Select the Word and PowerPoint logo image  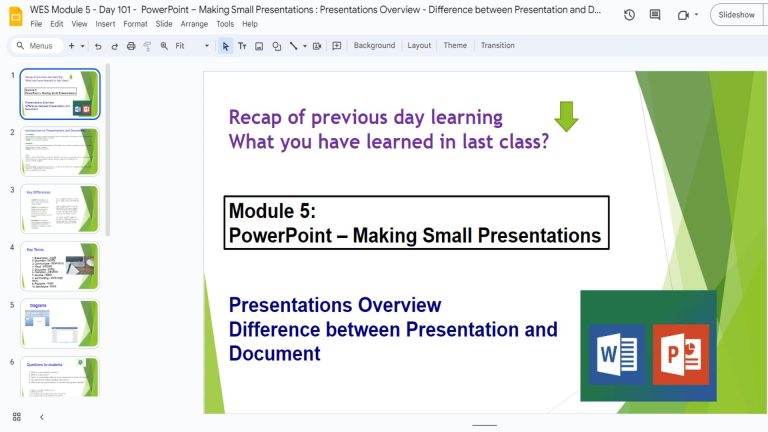tap(648, 346)
